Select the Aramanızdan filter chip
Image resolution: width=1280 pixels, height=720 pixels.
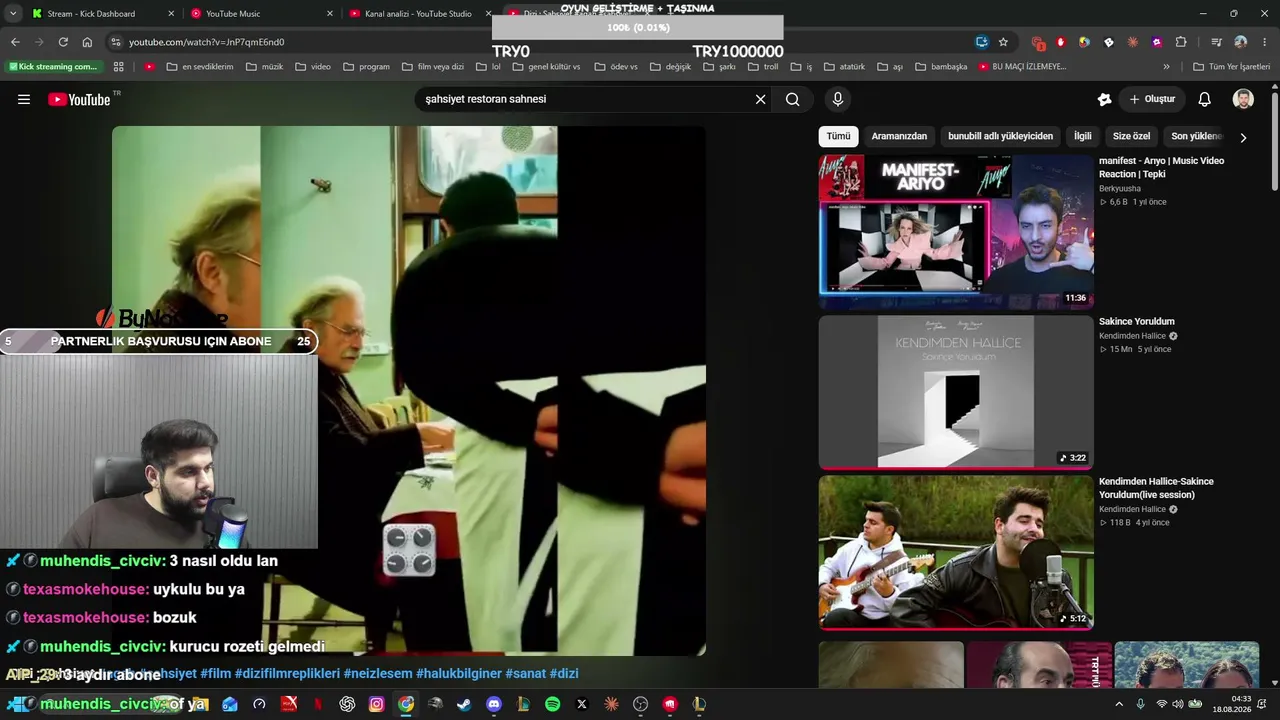[x=899, y=136]
